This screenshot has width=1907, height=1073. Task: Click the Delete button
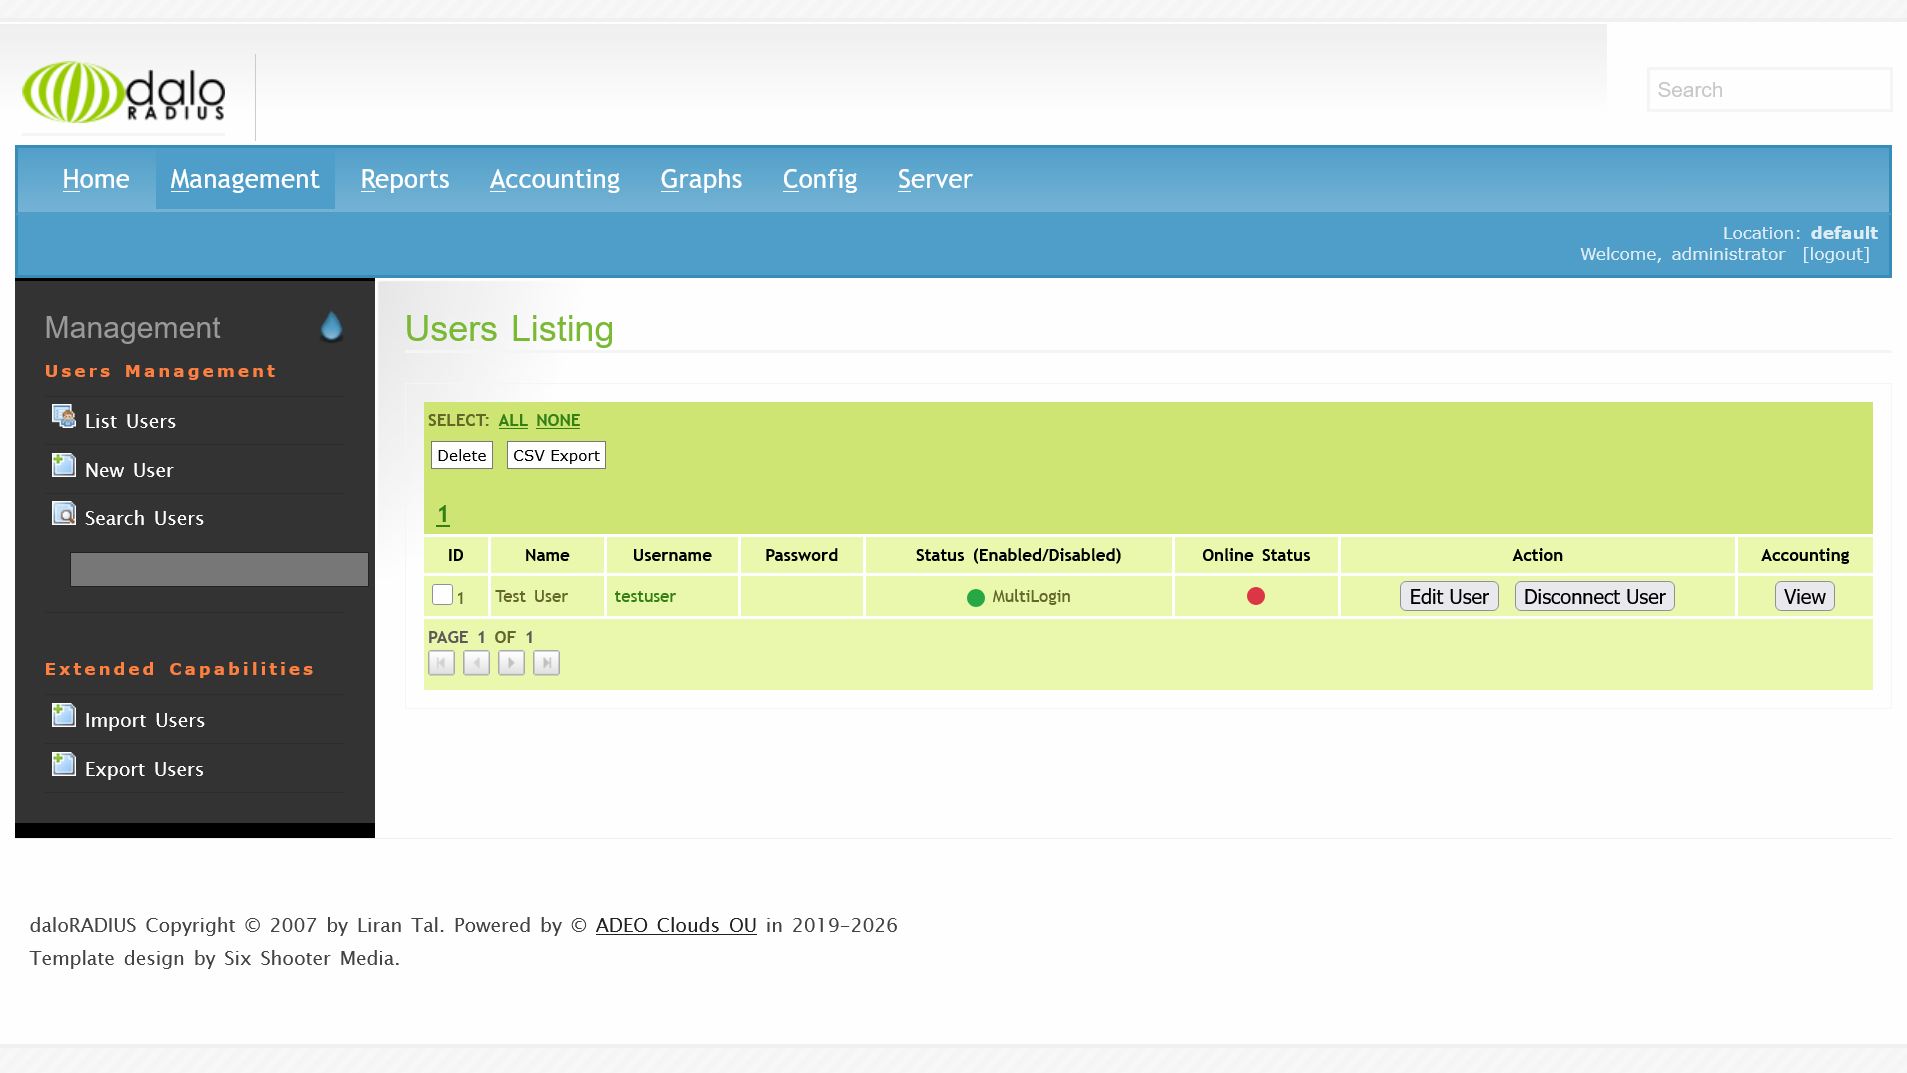click(x=462, y=455)
